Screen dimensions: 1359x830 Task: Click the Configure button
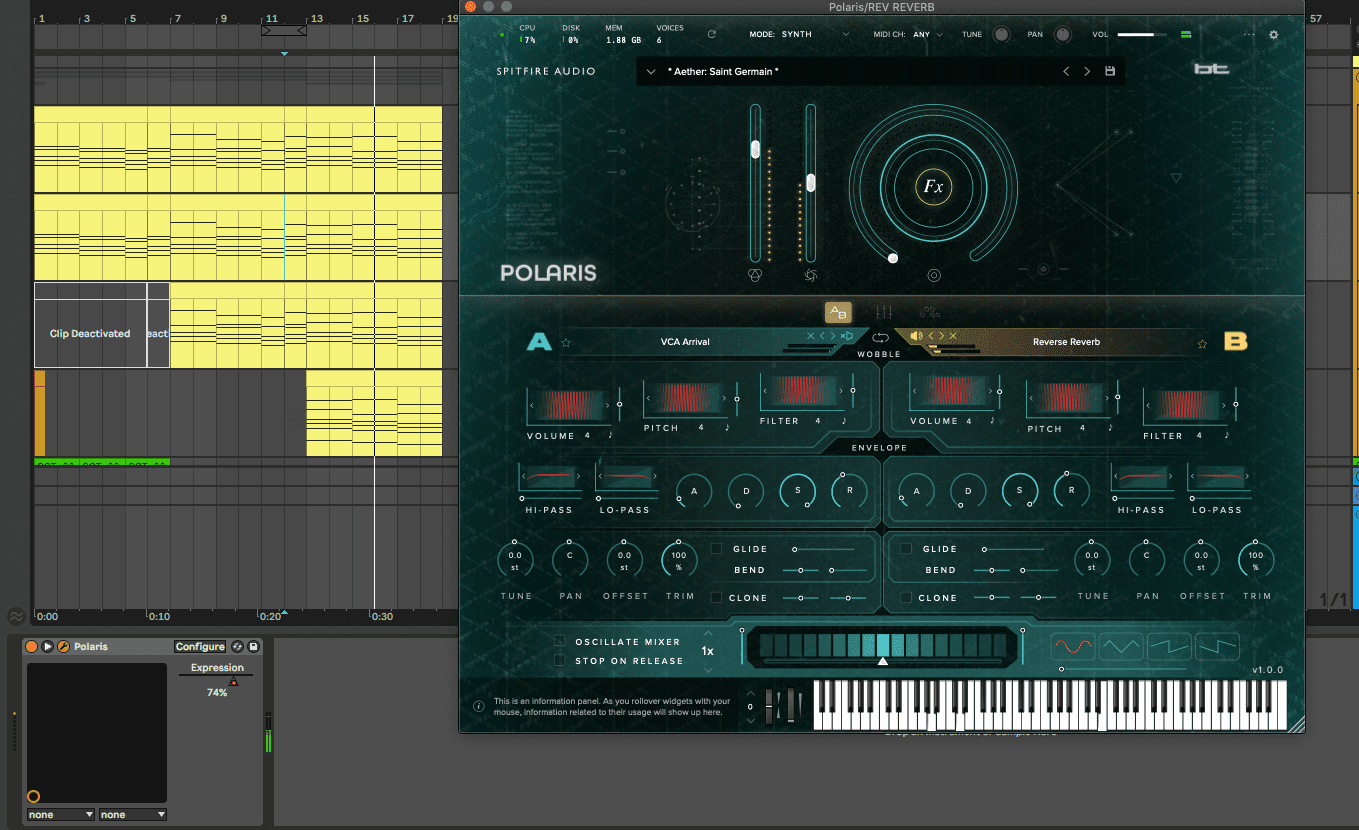200,647
